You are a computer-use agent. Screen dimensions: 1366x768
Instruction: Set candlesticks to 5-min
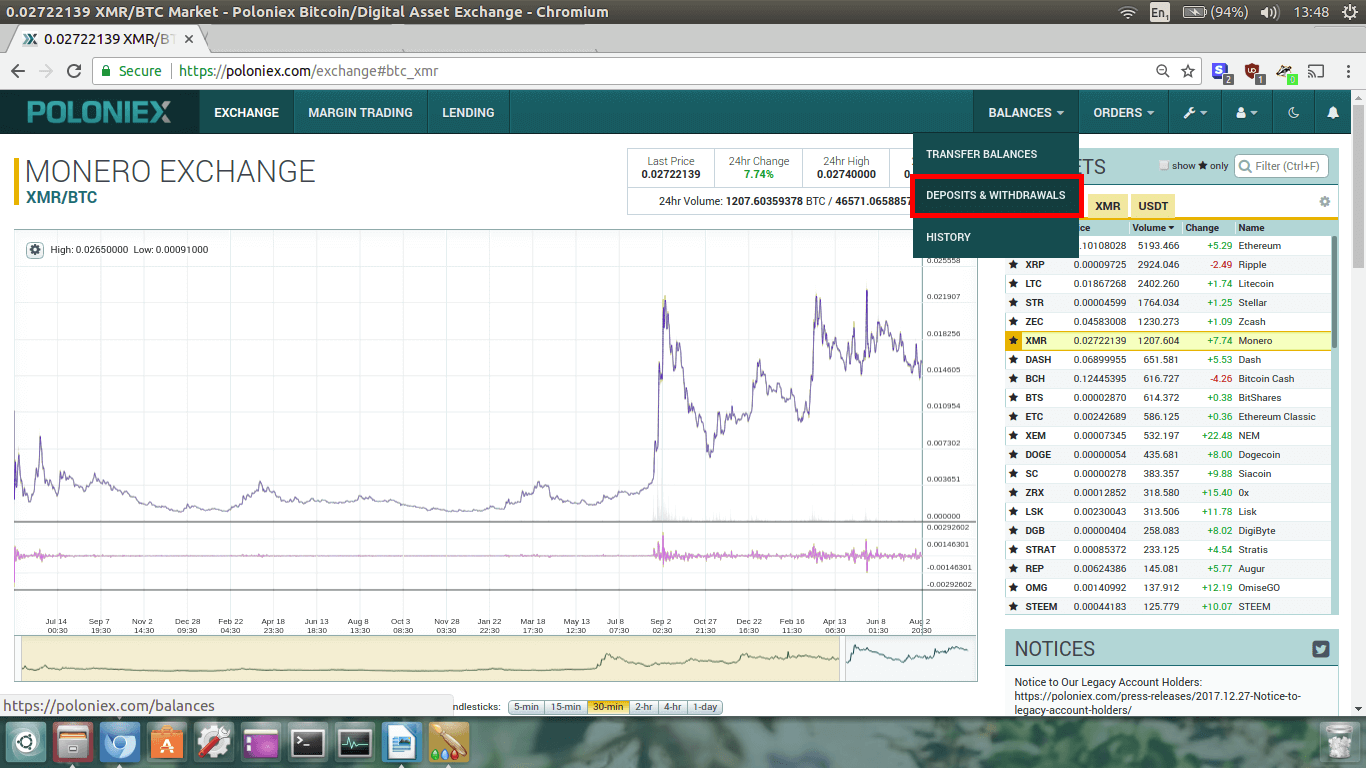click(x=526, y=707)
